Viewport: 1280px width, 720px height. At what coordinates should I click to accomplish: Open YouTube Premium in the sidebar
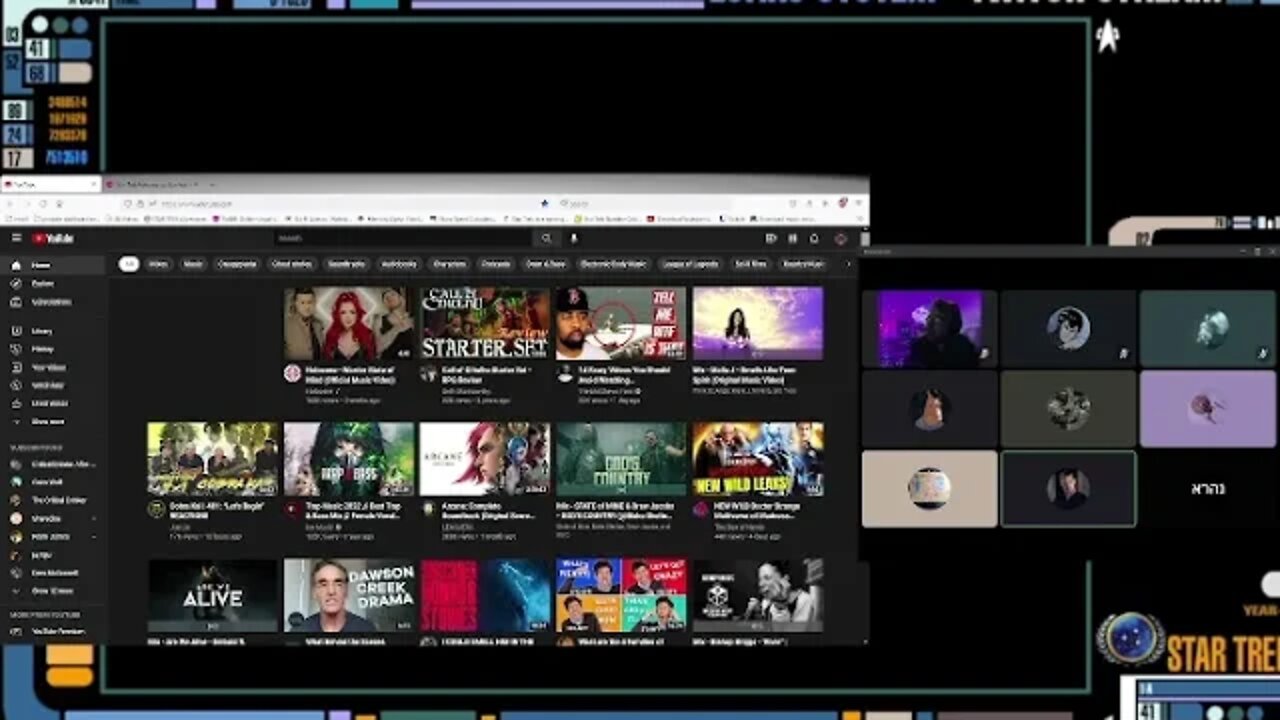[x=52, y=632]
